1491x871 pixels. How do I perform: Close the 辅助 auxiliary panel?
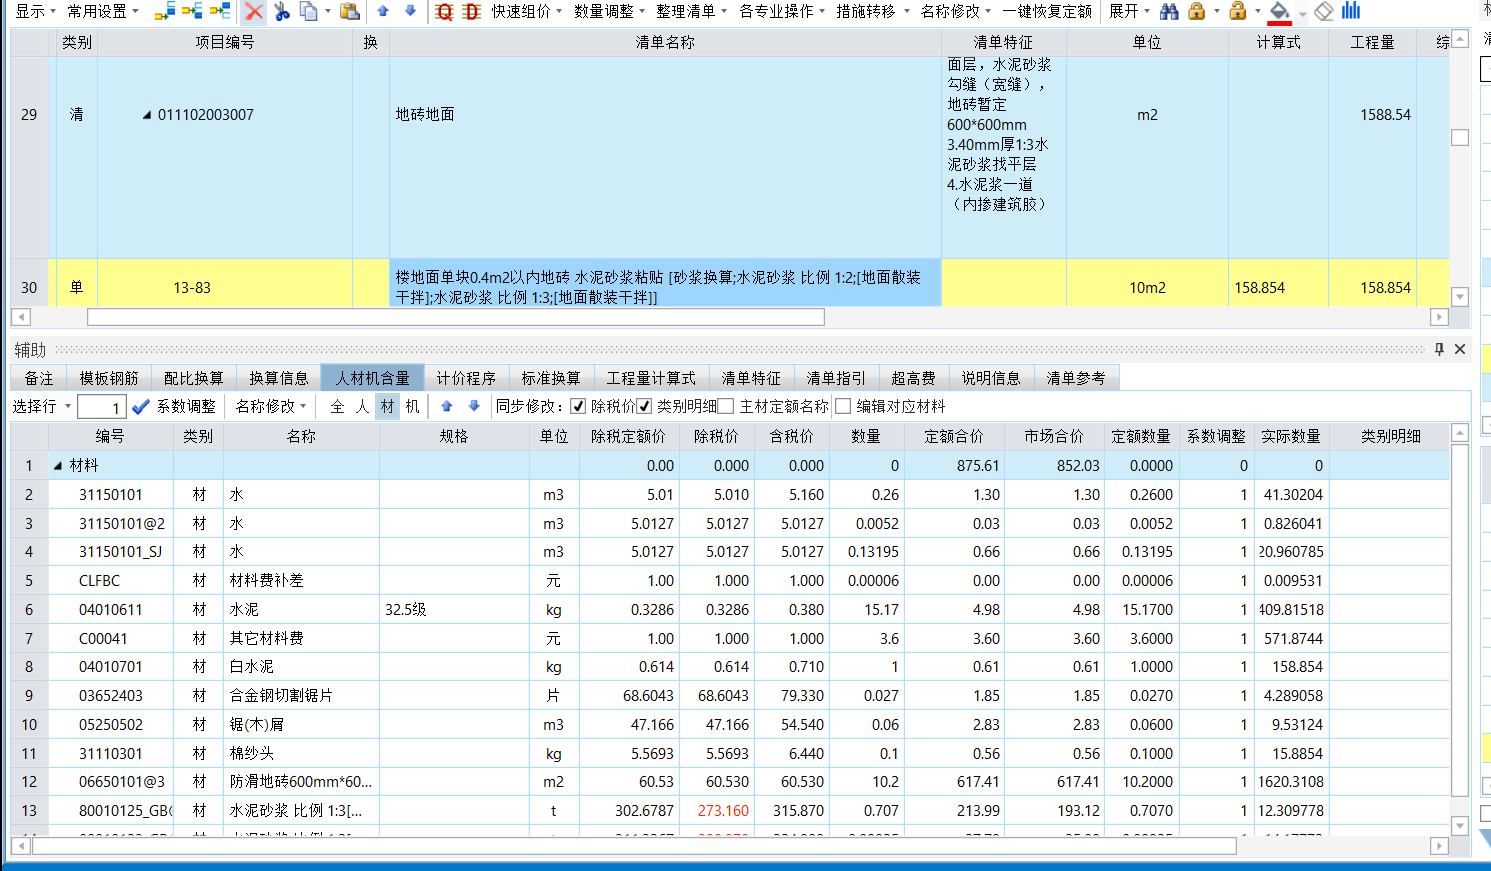tap(1460, 349)
